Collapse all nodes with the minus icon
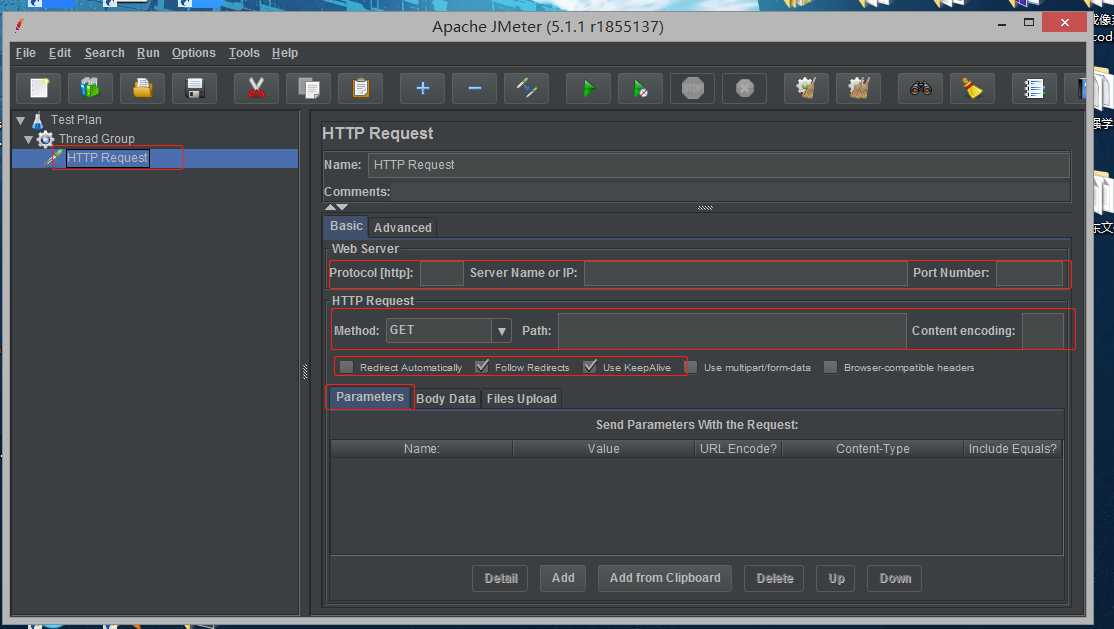 (x=475, y=88)
